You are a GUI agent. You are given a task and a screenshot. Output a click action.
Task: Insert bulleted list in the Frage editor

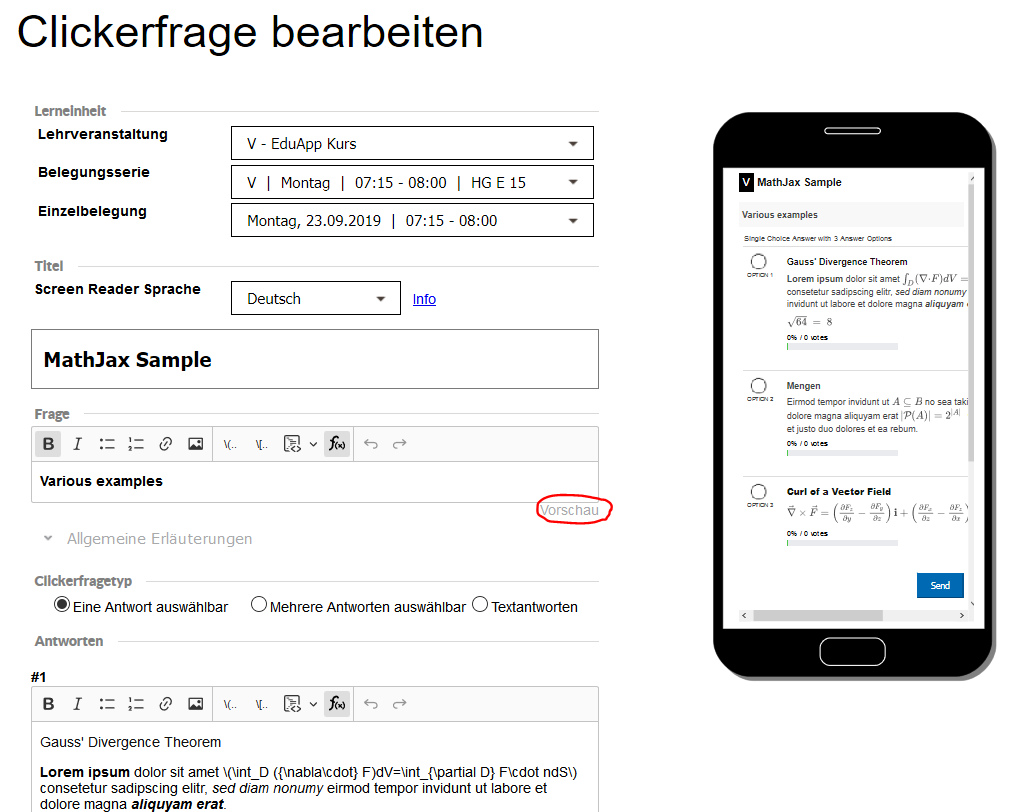[106, 444]
